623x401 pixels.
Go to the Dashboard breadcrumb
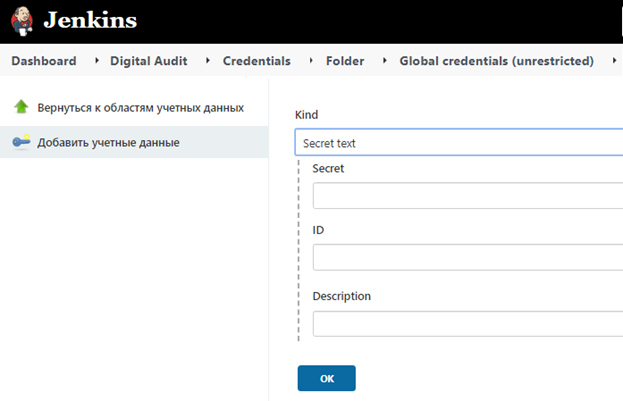[x=44, y=62]
